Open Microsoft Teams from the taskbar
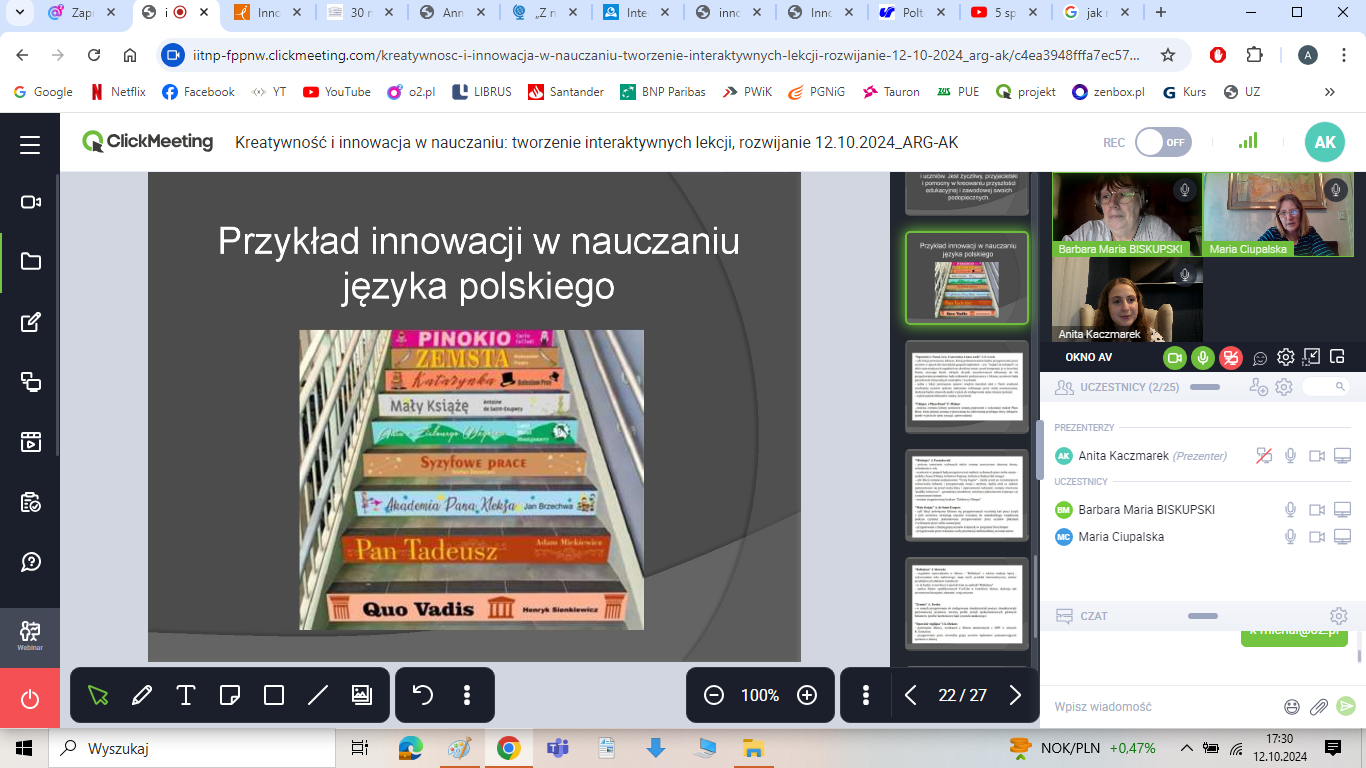 click(557, 747)
